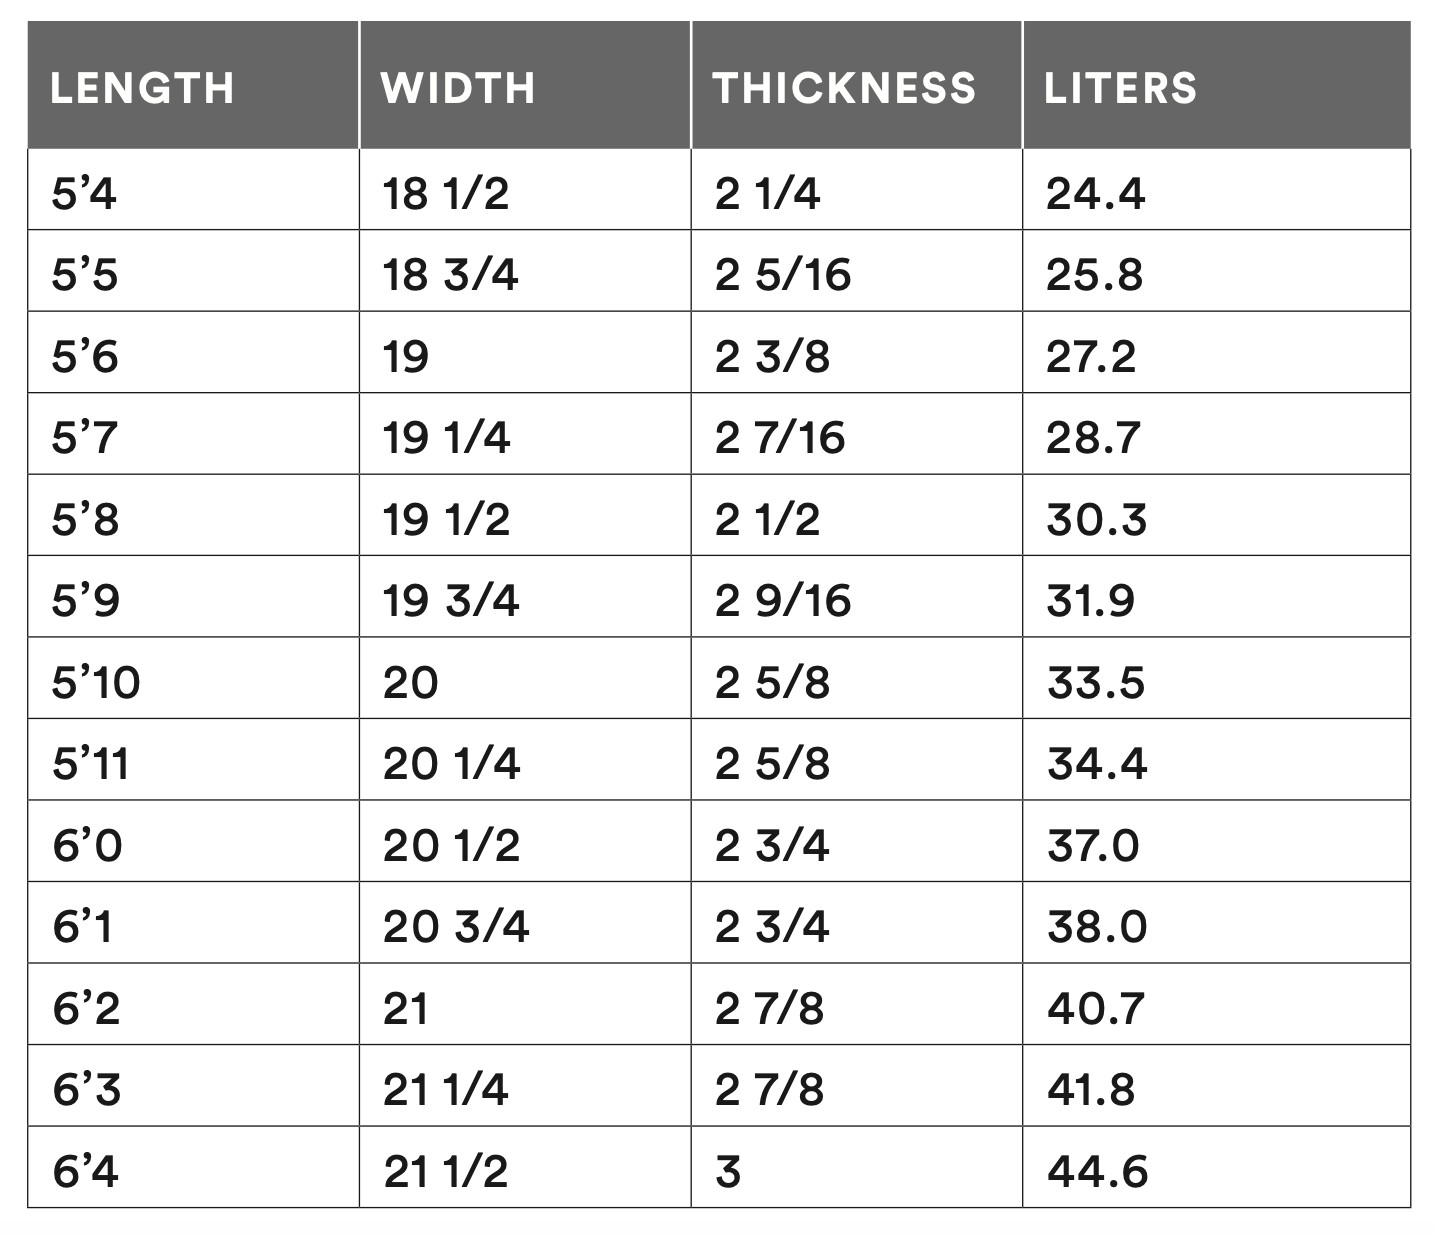Viewport: 1436px width, 1236px height.
Task: Click the 28.7 liters value
Action: tap(1093, 438)
